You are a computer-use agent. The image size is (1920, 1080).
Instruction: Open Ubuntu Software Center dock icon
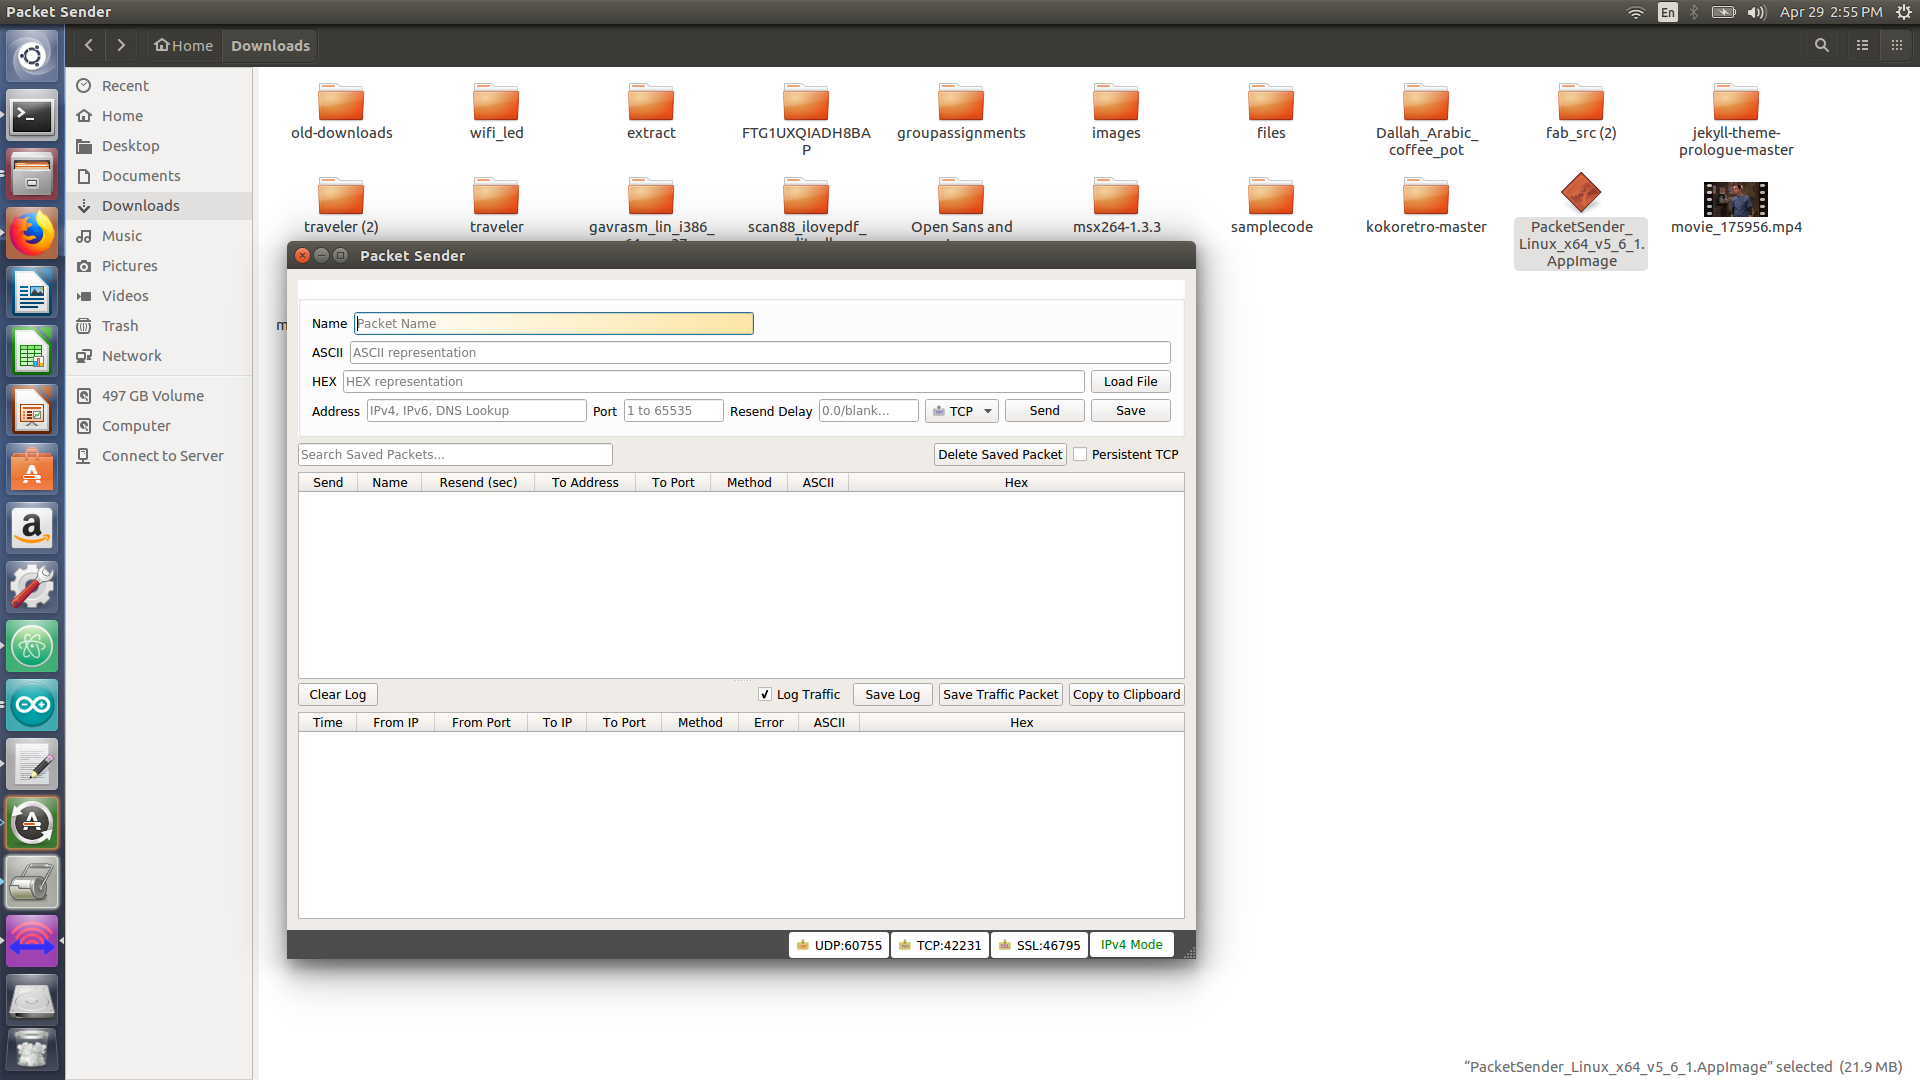click(32, 470)
